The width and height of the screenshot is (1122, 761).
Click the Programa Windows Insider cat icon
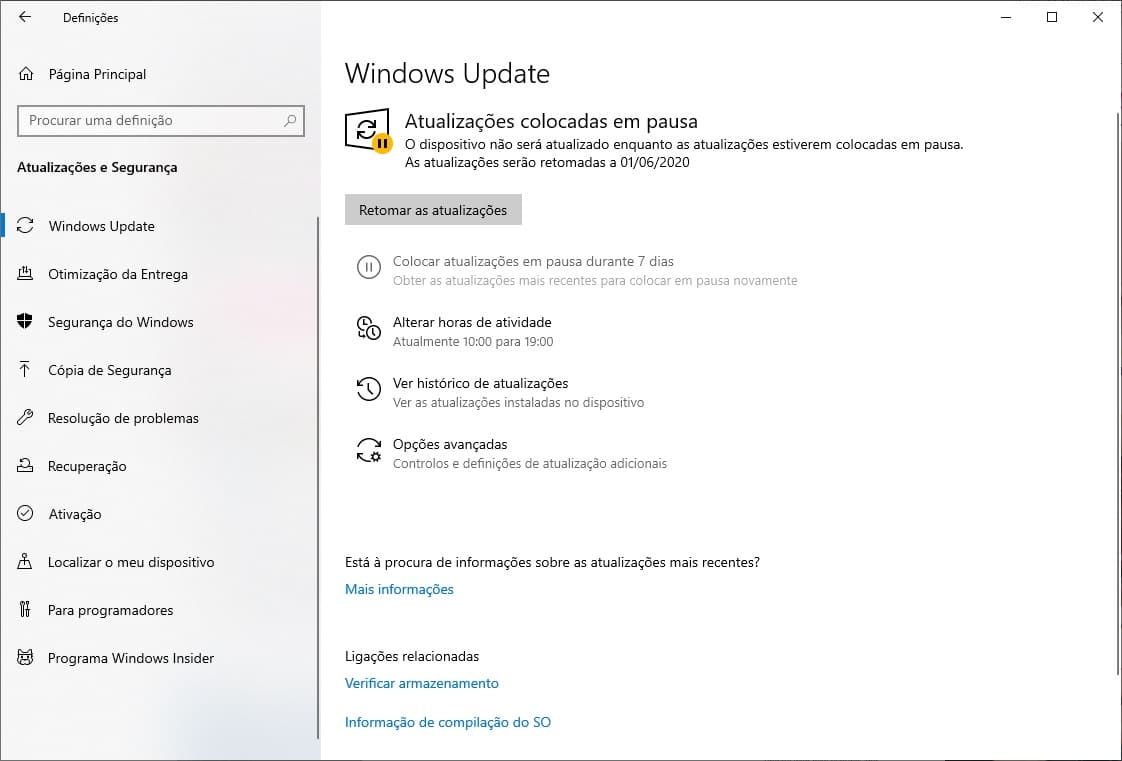pyautogui.click(x=25, y=658)
